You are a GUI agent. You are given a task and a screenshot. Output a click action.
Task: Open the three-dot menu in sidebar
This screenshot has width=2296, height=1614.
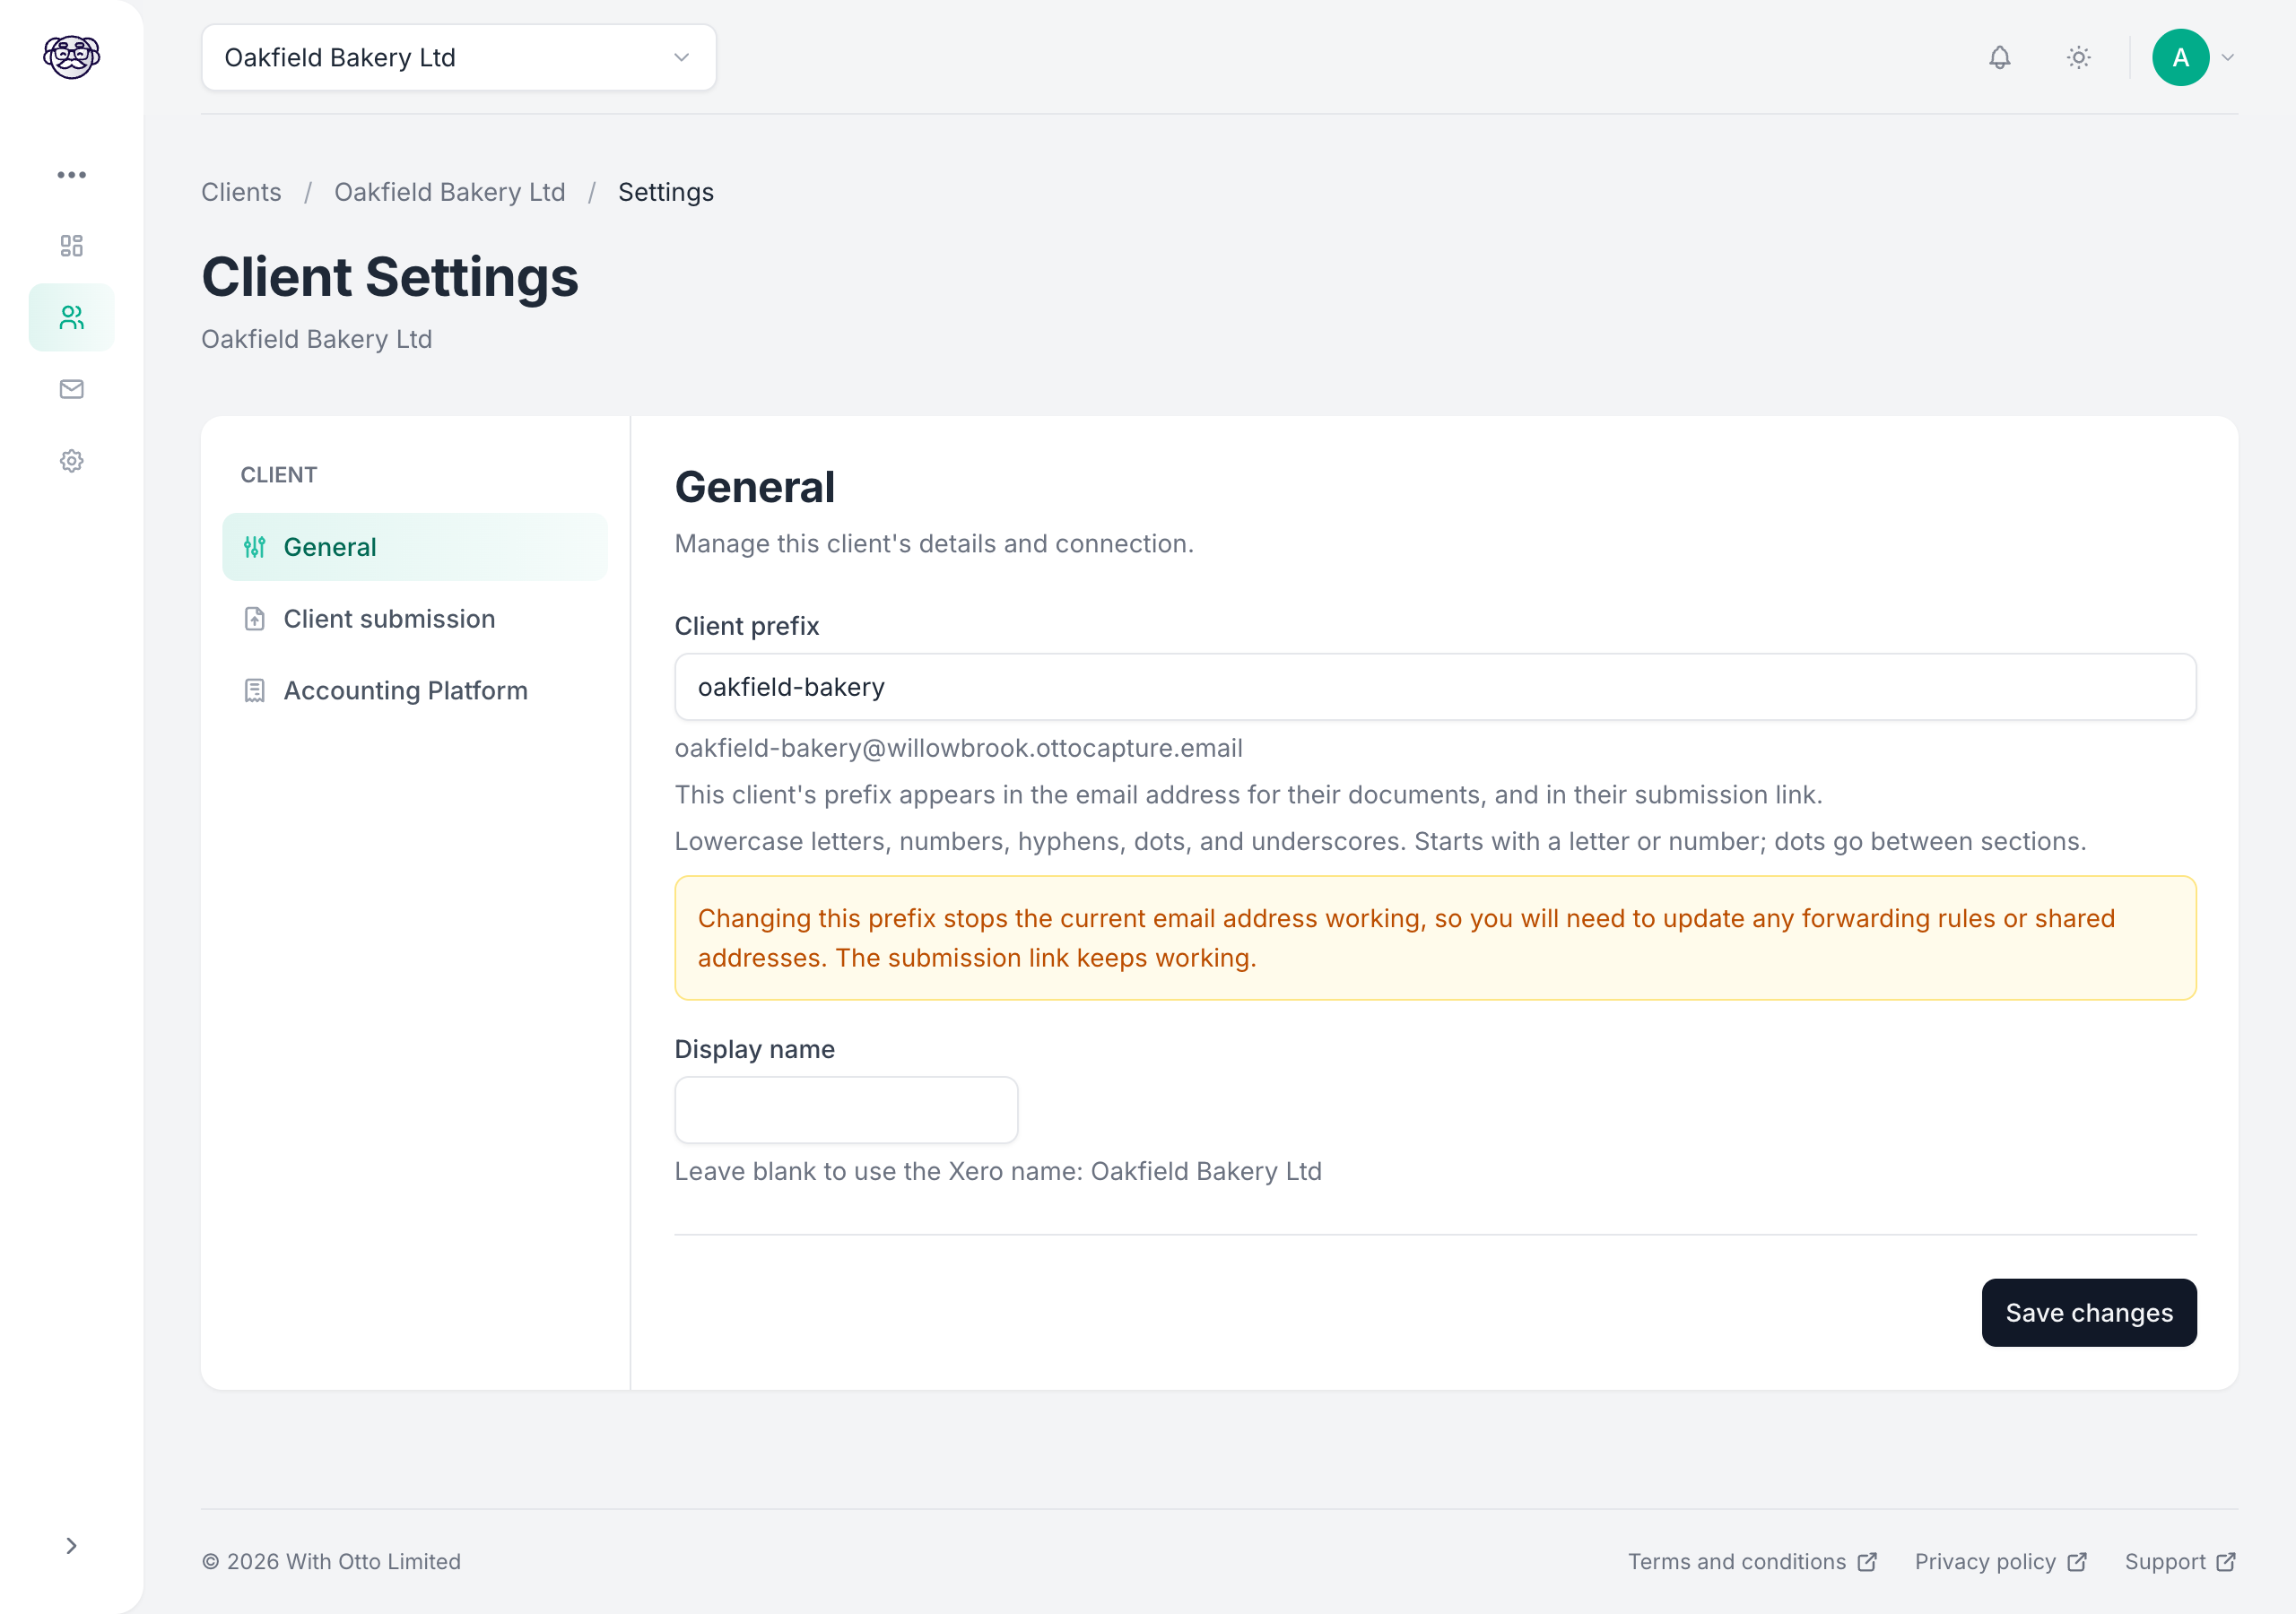point(71,175)
